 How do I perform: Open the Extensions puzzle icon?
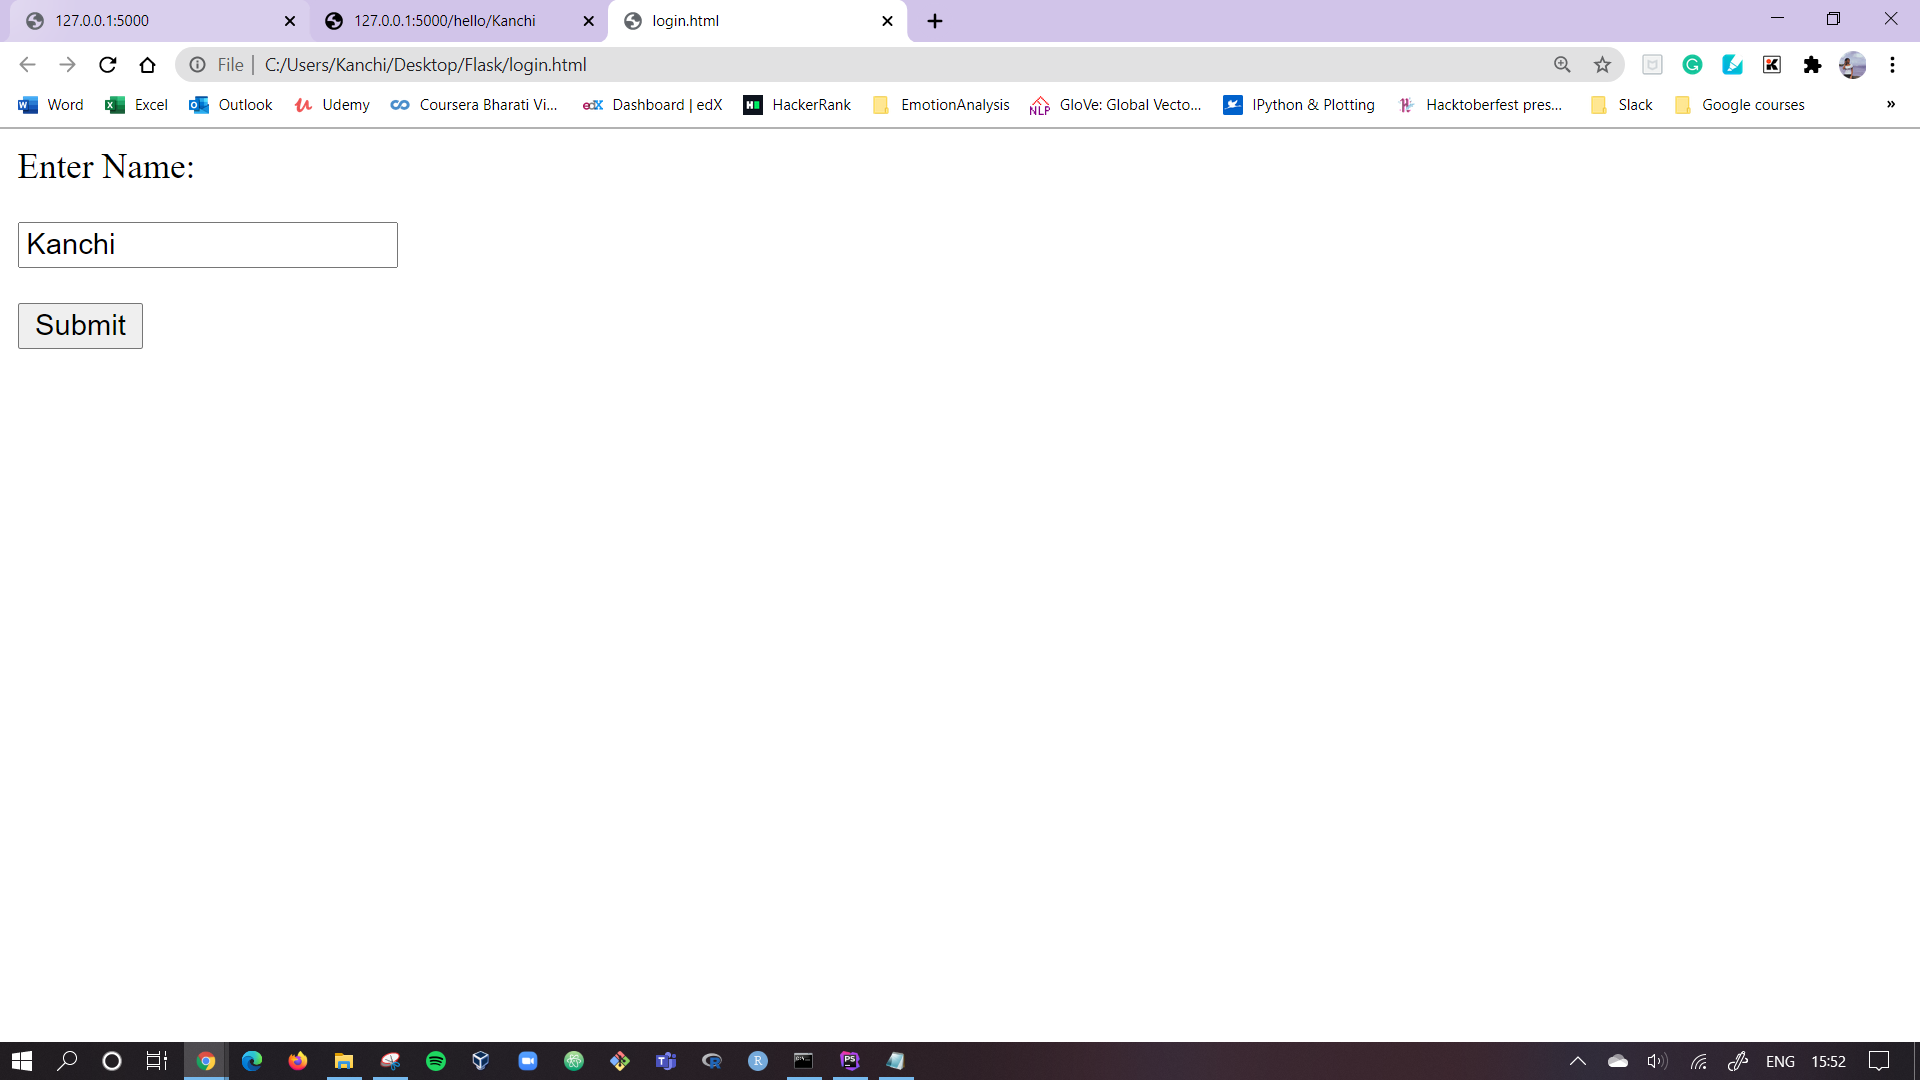click(x=1812, y=65)
